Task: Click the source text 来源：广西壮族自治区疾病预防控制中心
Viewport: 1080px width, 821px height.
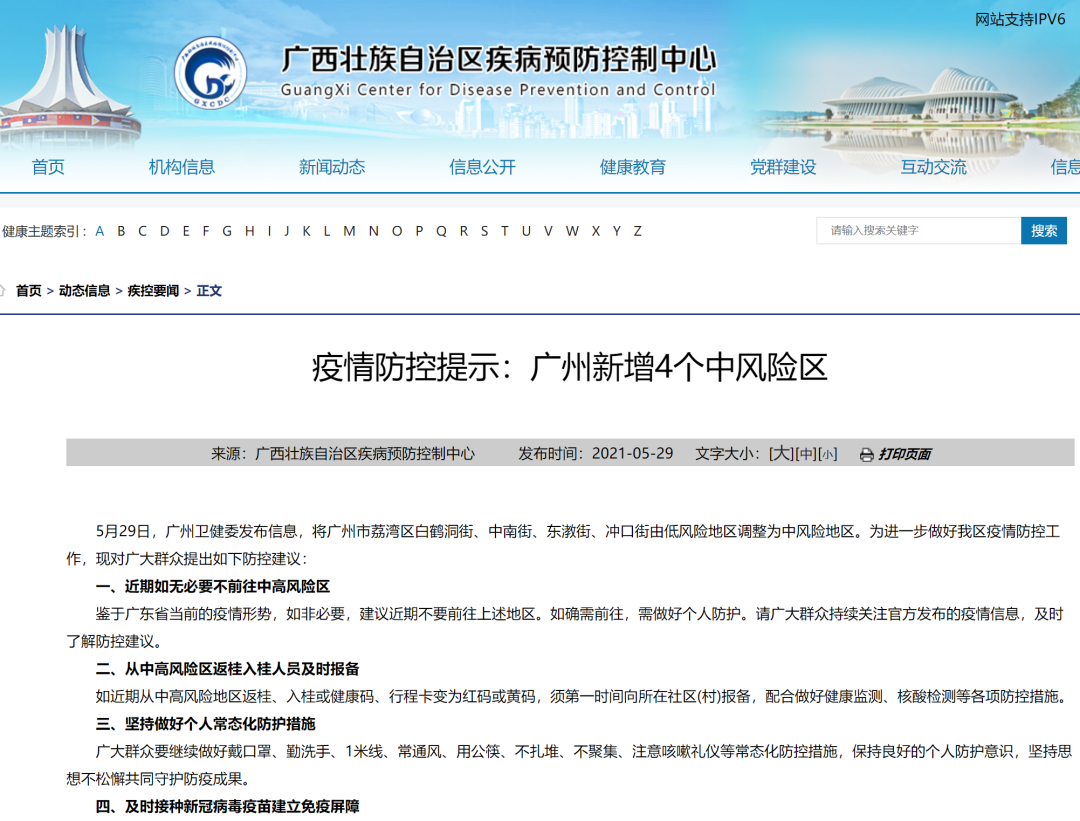Action: [343, 454]
